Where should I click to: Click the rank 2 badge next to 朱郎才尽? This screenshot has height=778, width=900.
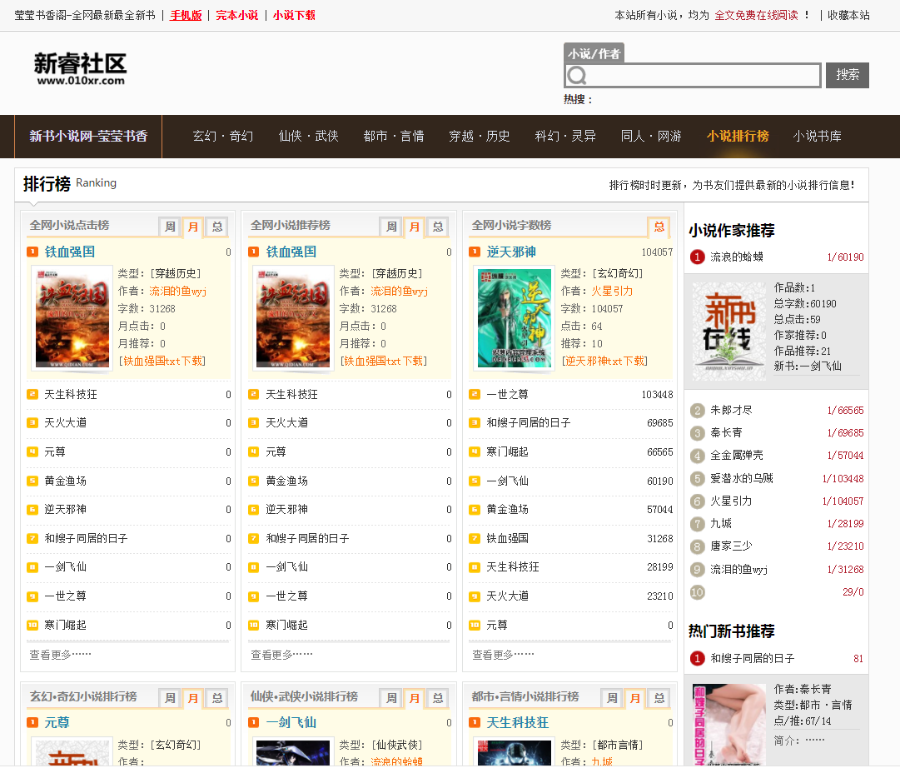pyautogui.click(x=697, y=411)
